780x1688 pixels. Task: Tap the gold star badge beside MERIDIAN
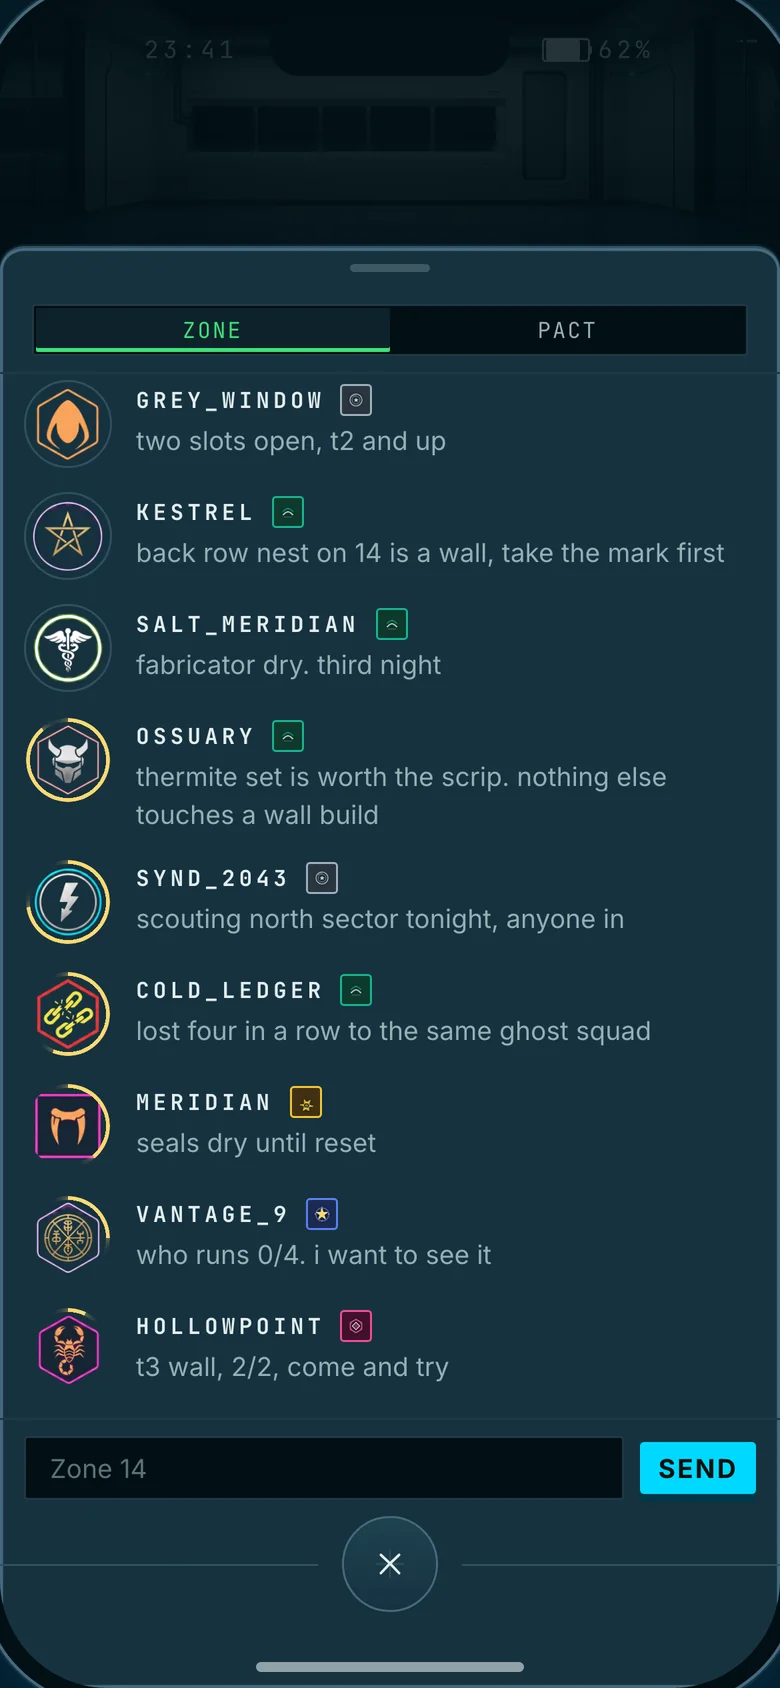pyautogui.click(x=306, y=1102)
